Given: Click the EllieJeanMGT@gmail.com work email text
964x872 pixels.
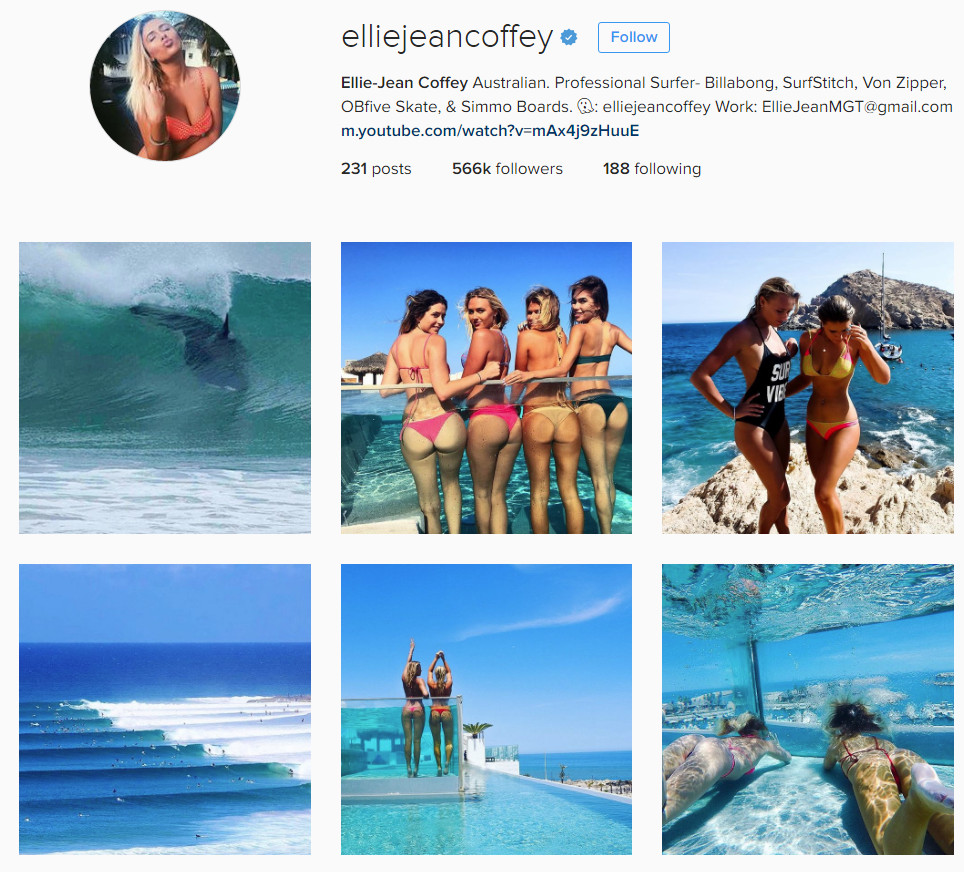Looking at the screenshot, I should tap(857, 107).
